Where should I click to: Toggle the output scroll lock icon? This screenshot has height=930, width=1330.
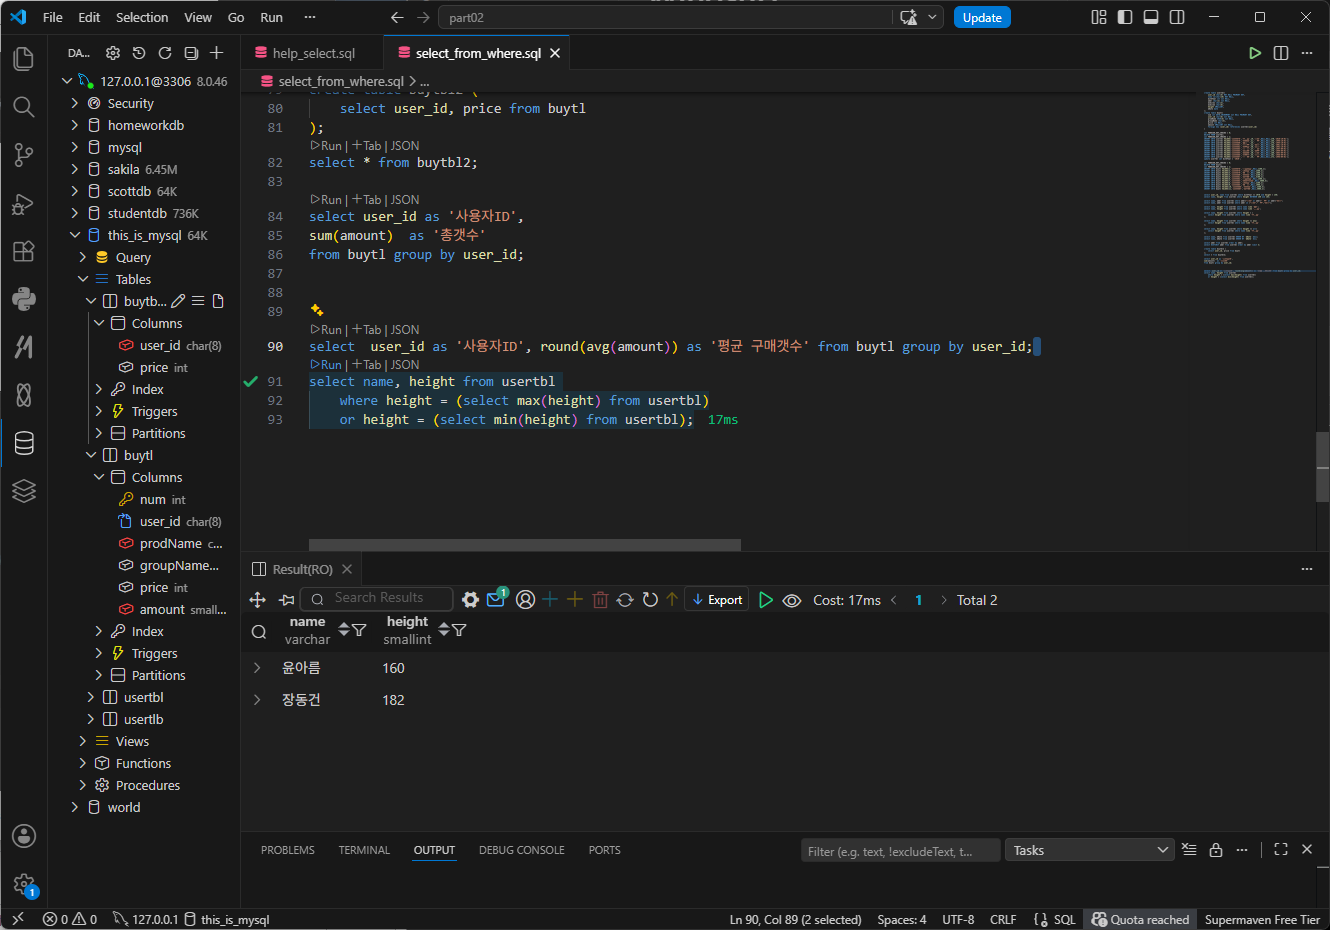tap(1216, 850)
